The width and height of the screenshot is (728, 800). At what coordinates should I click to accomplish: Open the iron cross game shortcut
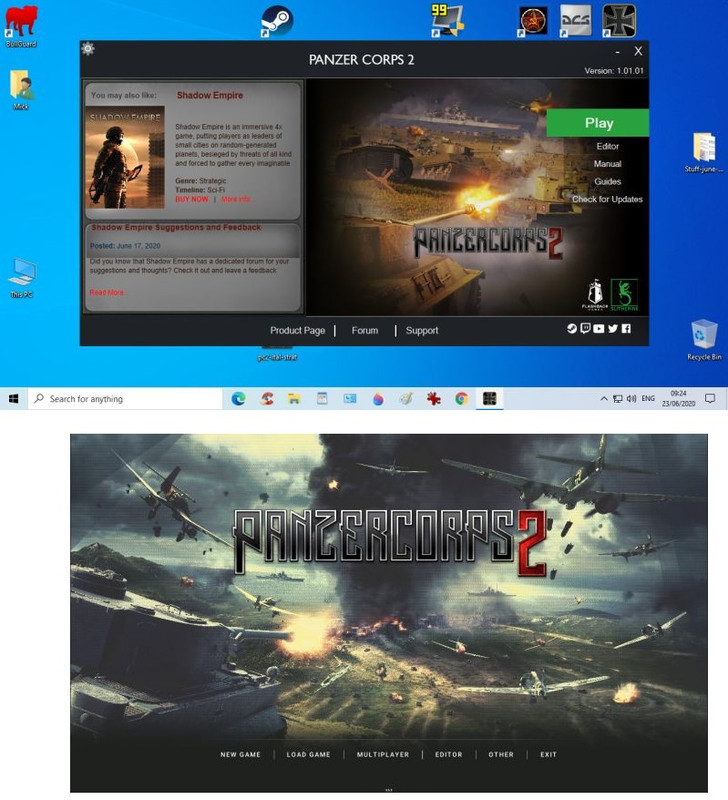point(619,21)
